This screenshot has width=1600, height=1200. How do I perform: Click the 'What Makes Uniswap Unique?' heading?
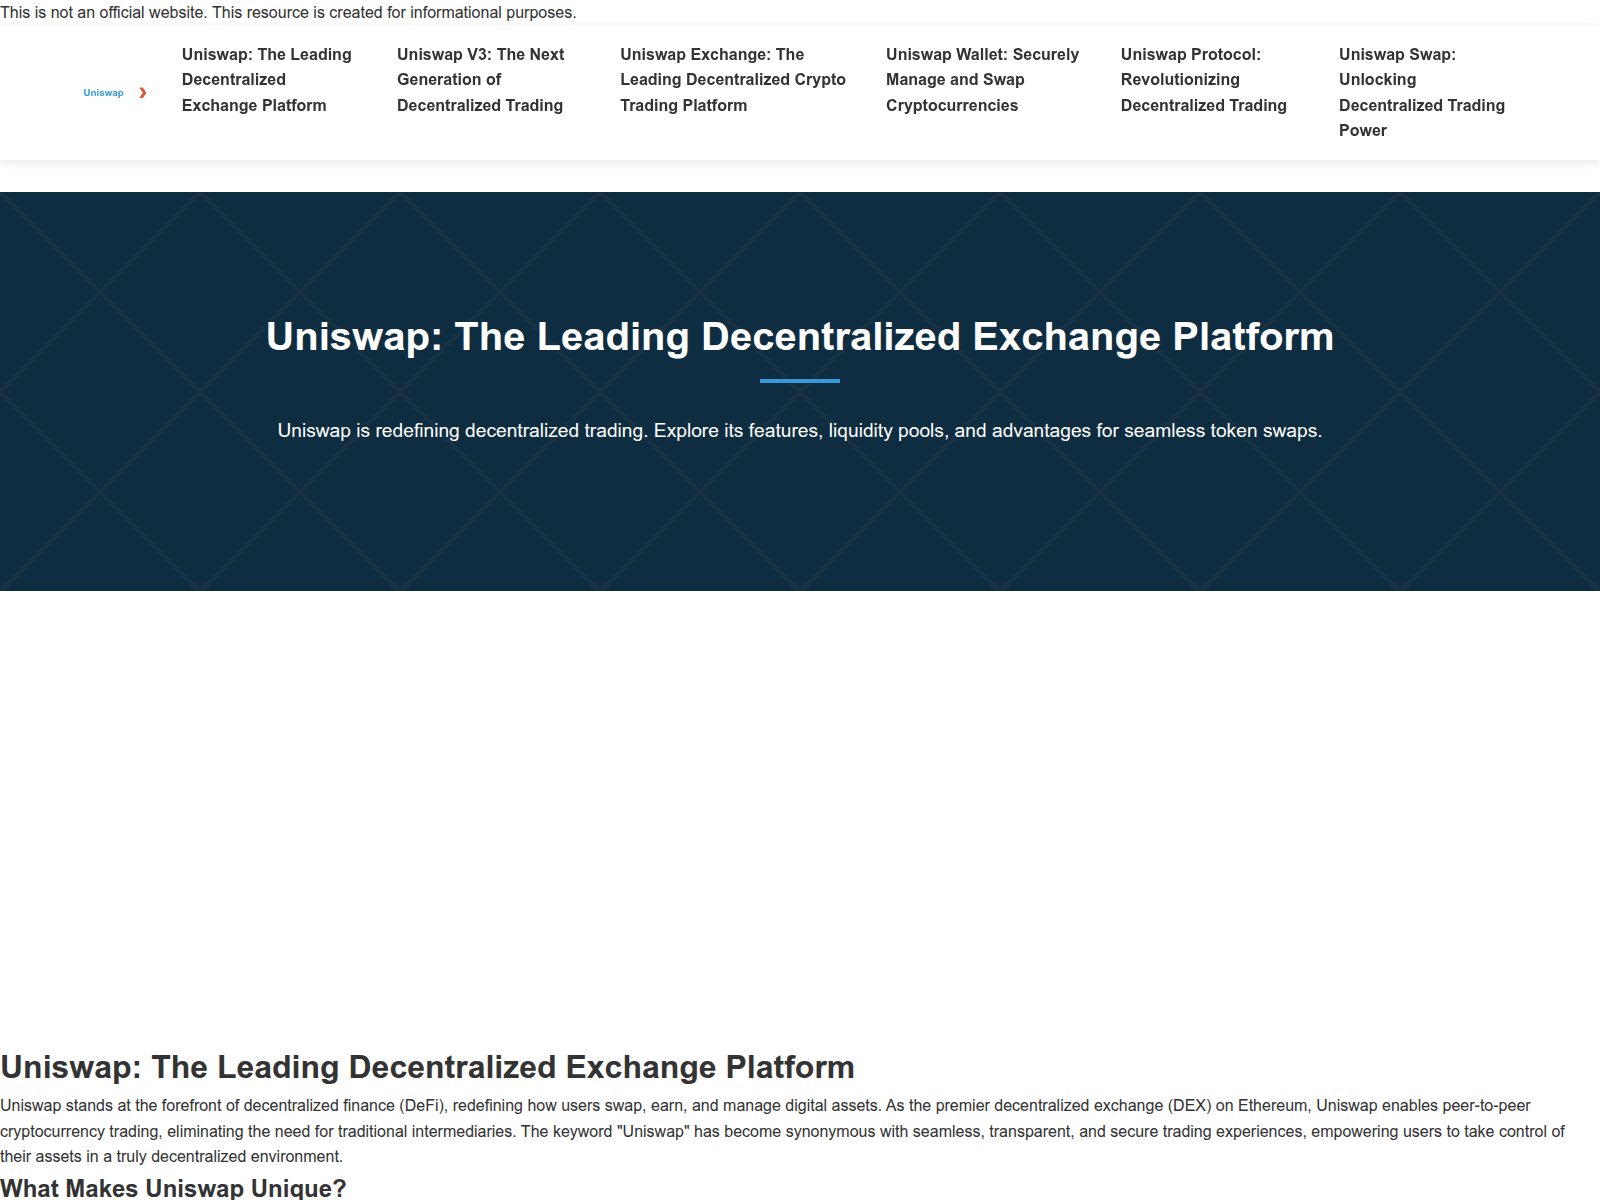pyautogui.click(x=173, y=1188)
